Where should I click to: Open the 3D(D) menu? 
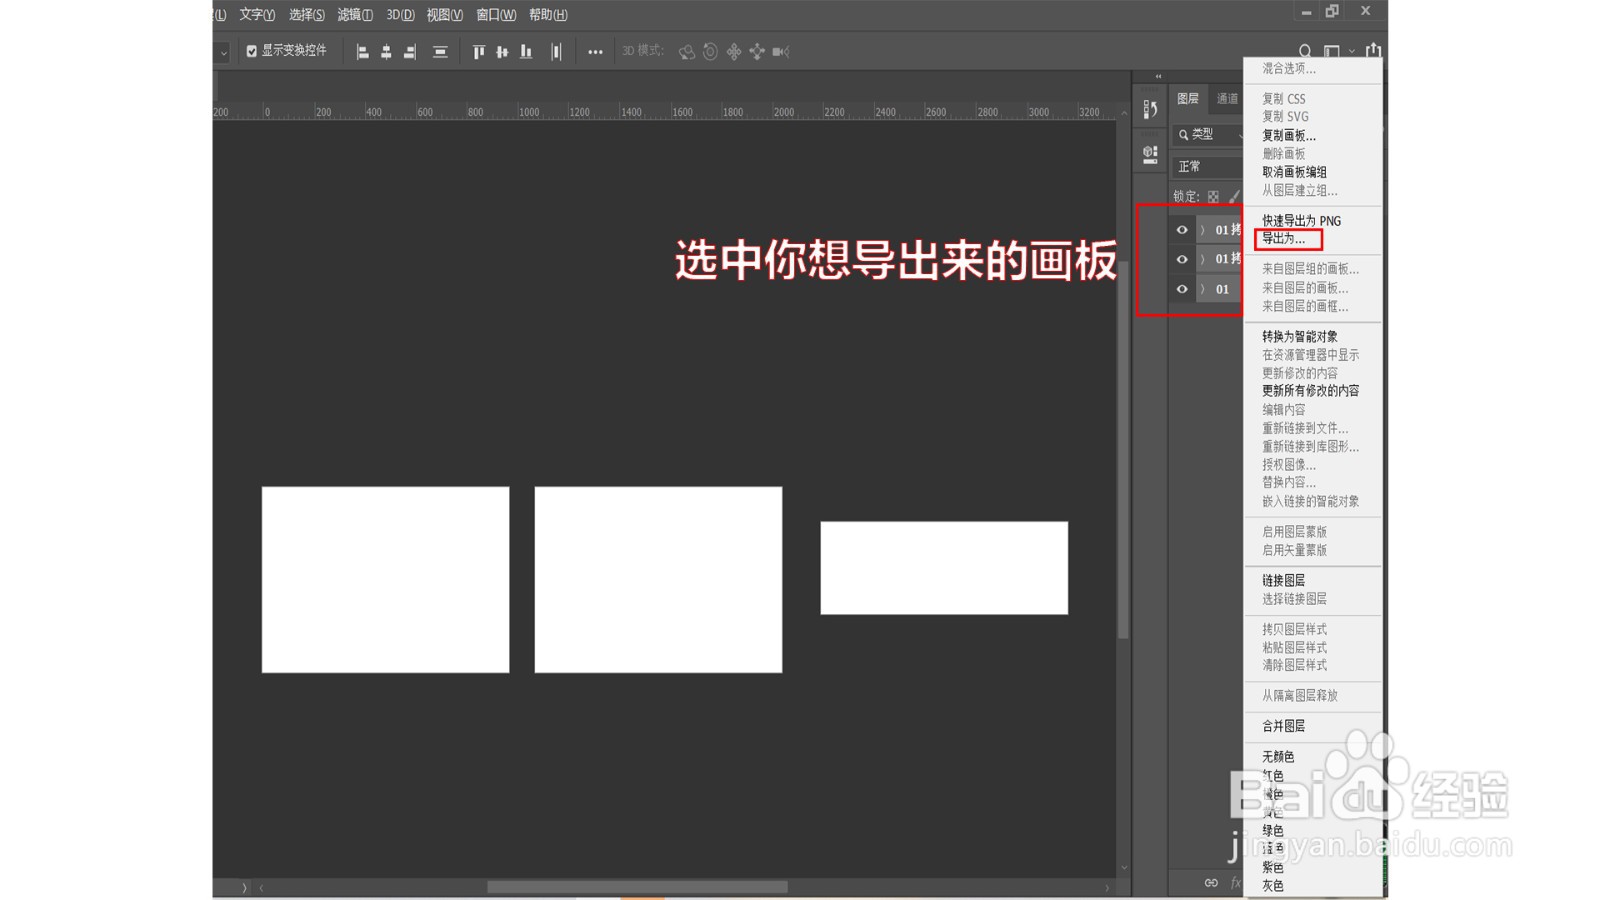[x=400, y=15]
